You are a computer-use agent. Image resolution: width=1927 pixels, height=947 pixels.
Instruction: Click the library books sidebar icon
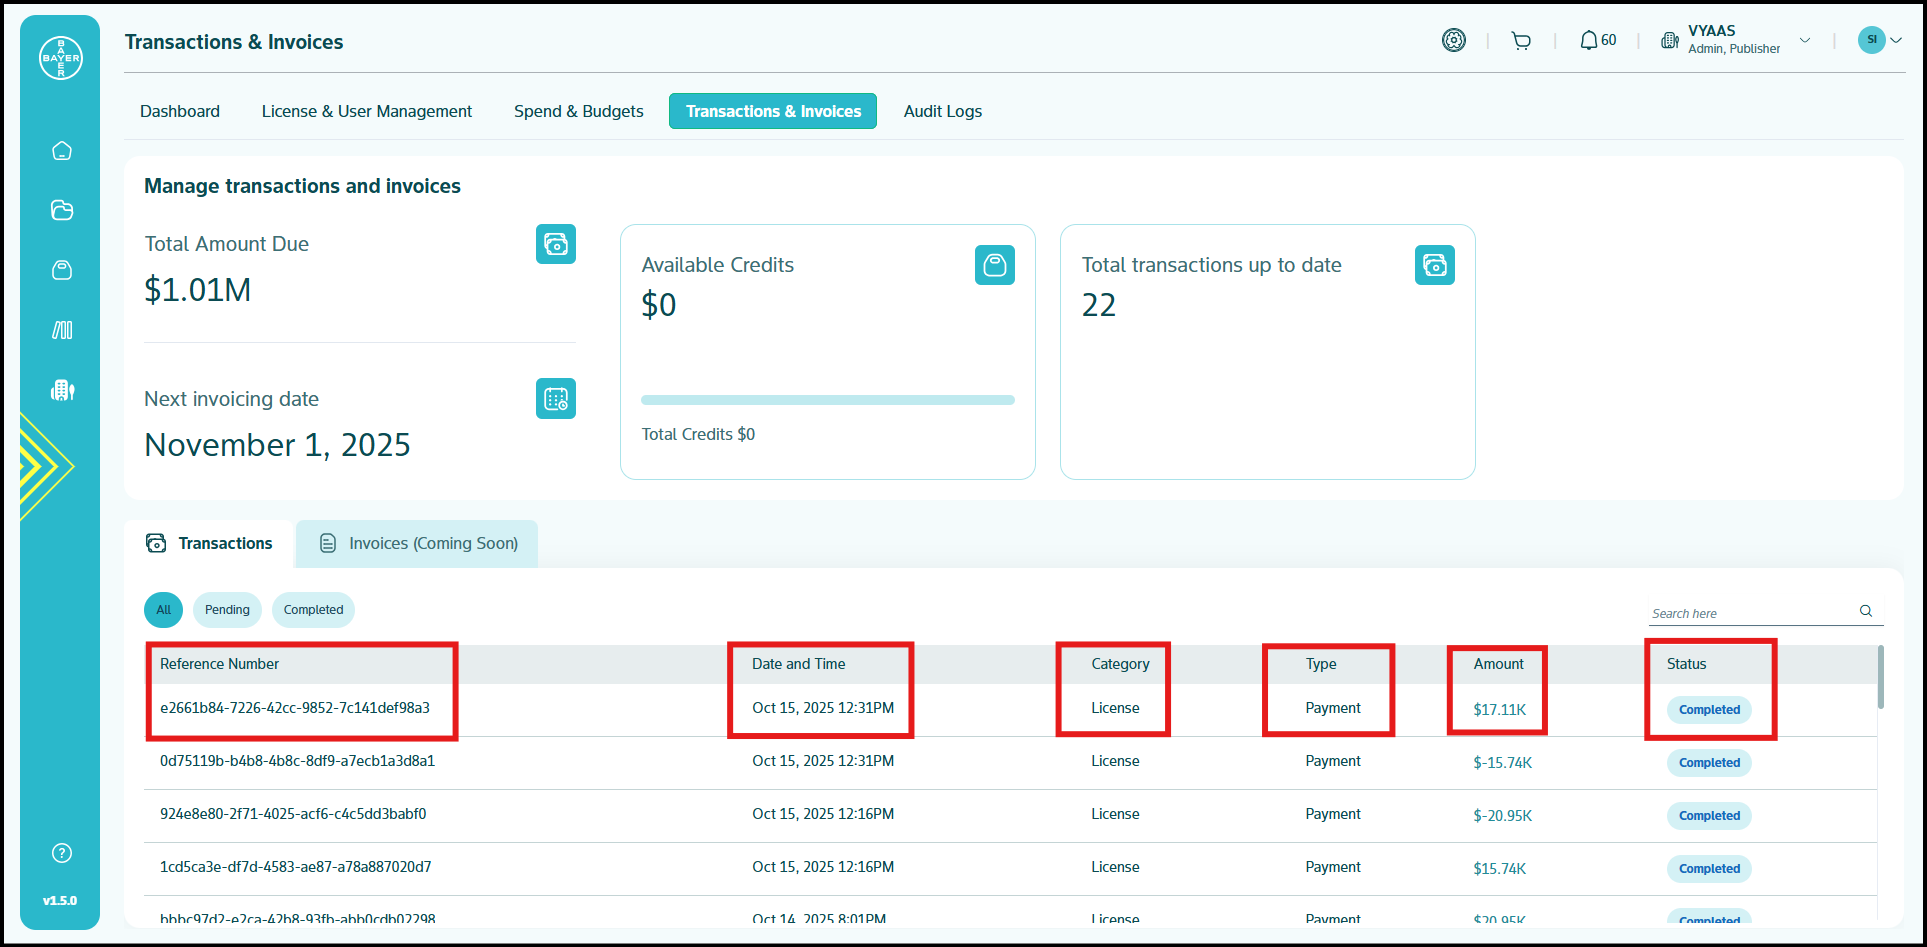tap(62, 330)
